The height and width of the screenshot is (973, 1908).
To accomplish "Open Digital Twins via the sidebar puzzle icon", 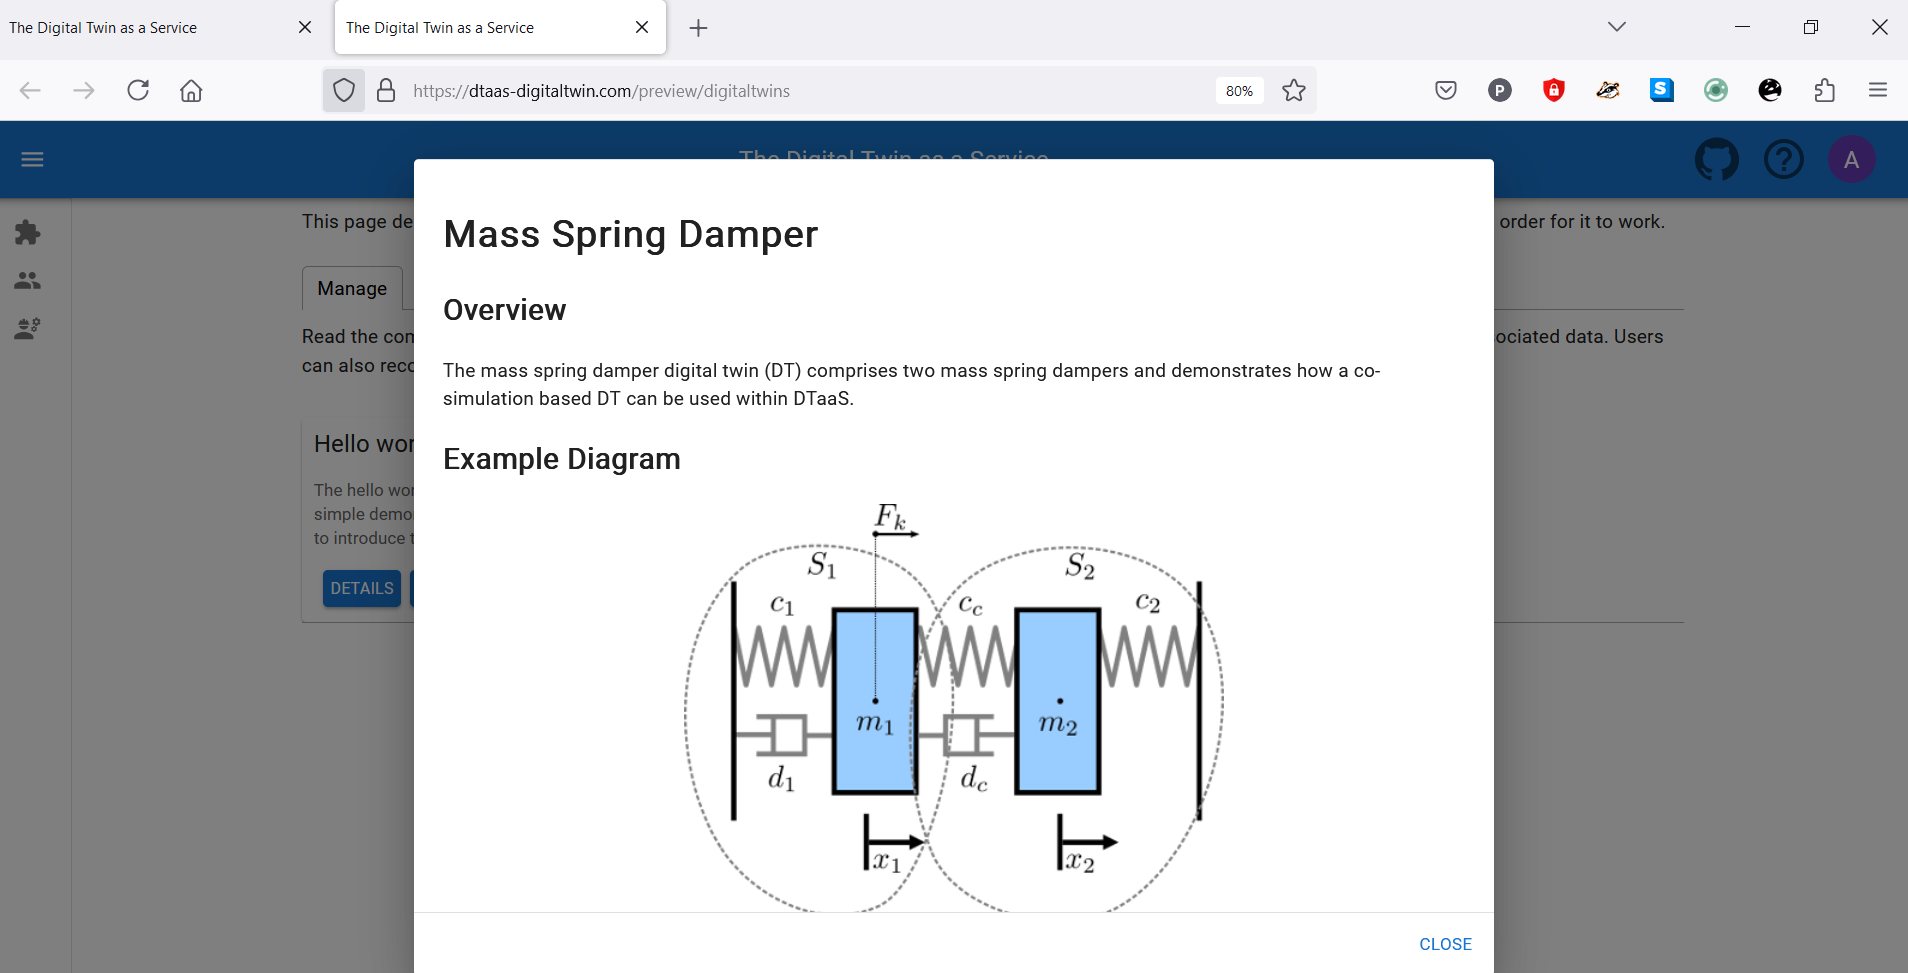I will (x=28, y=232).
